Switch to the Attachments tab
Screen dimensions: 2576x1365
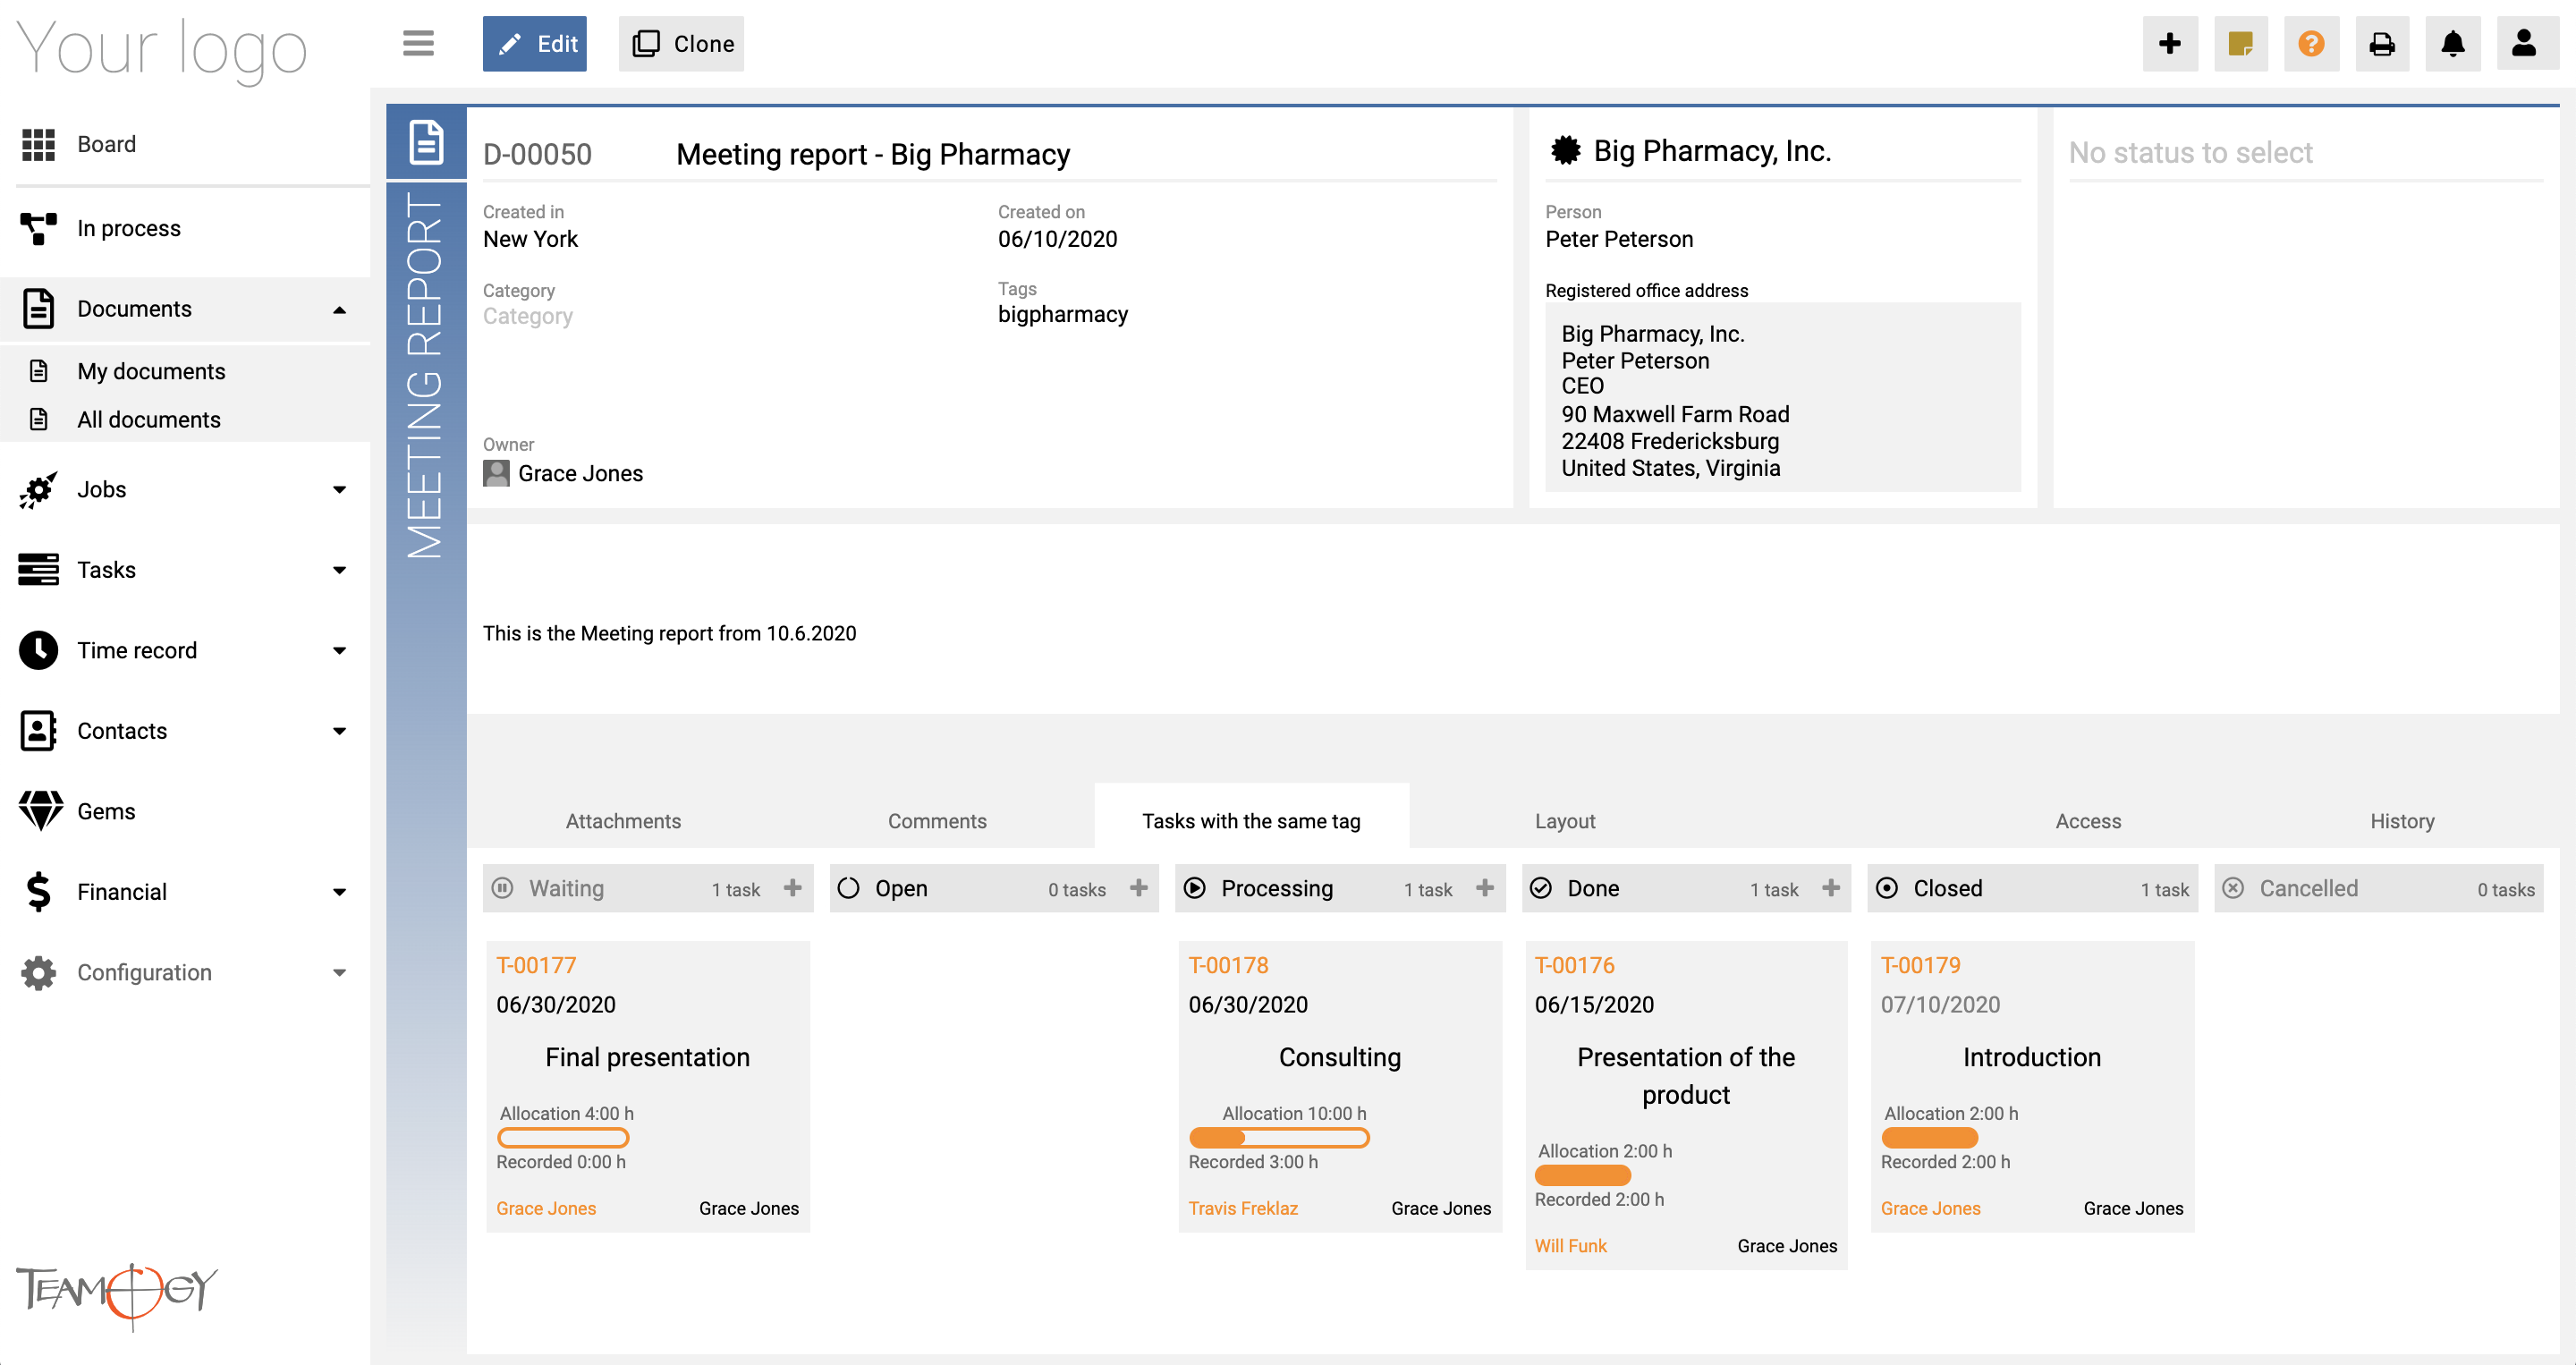(x=622, y=821)
